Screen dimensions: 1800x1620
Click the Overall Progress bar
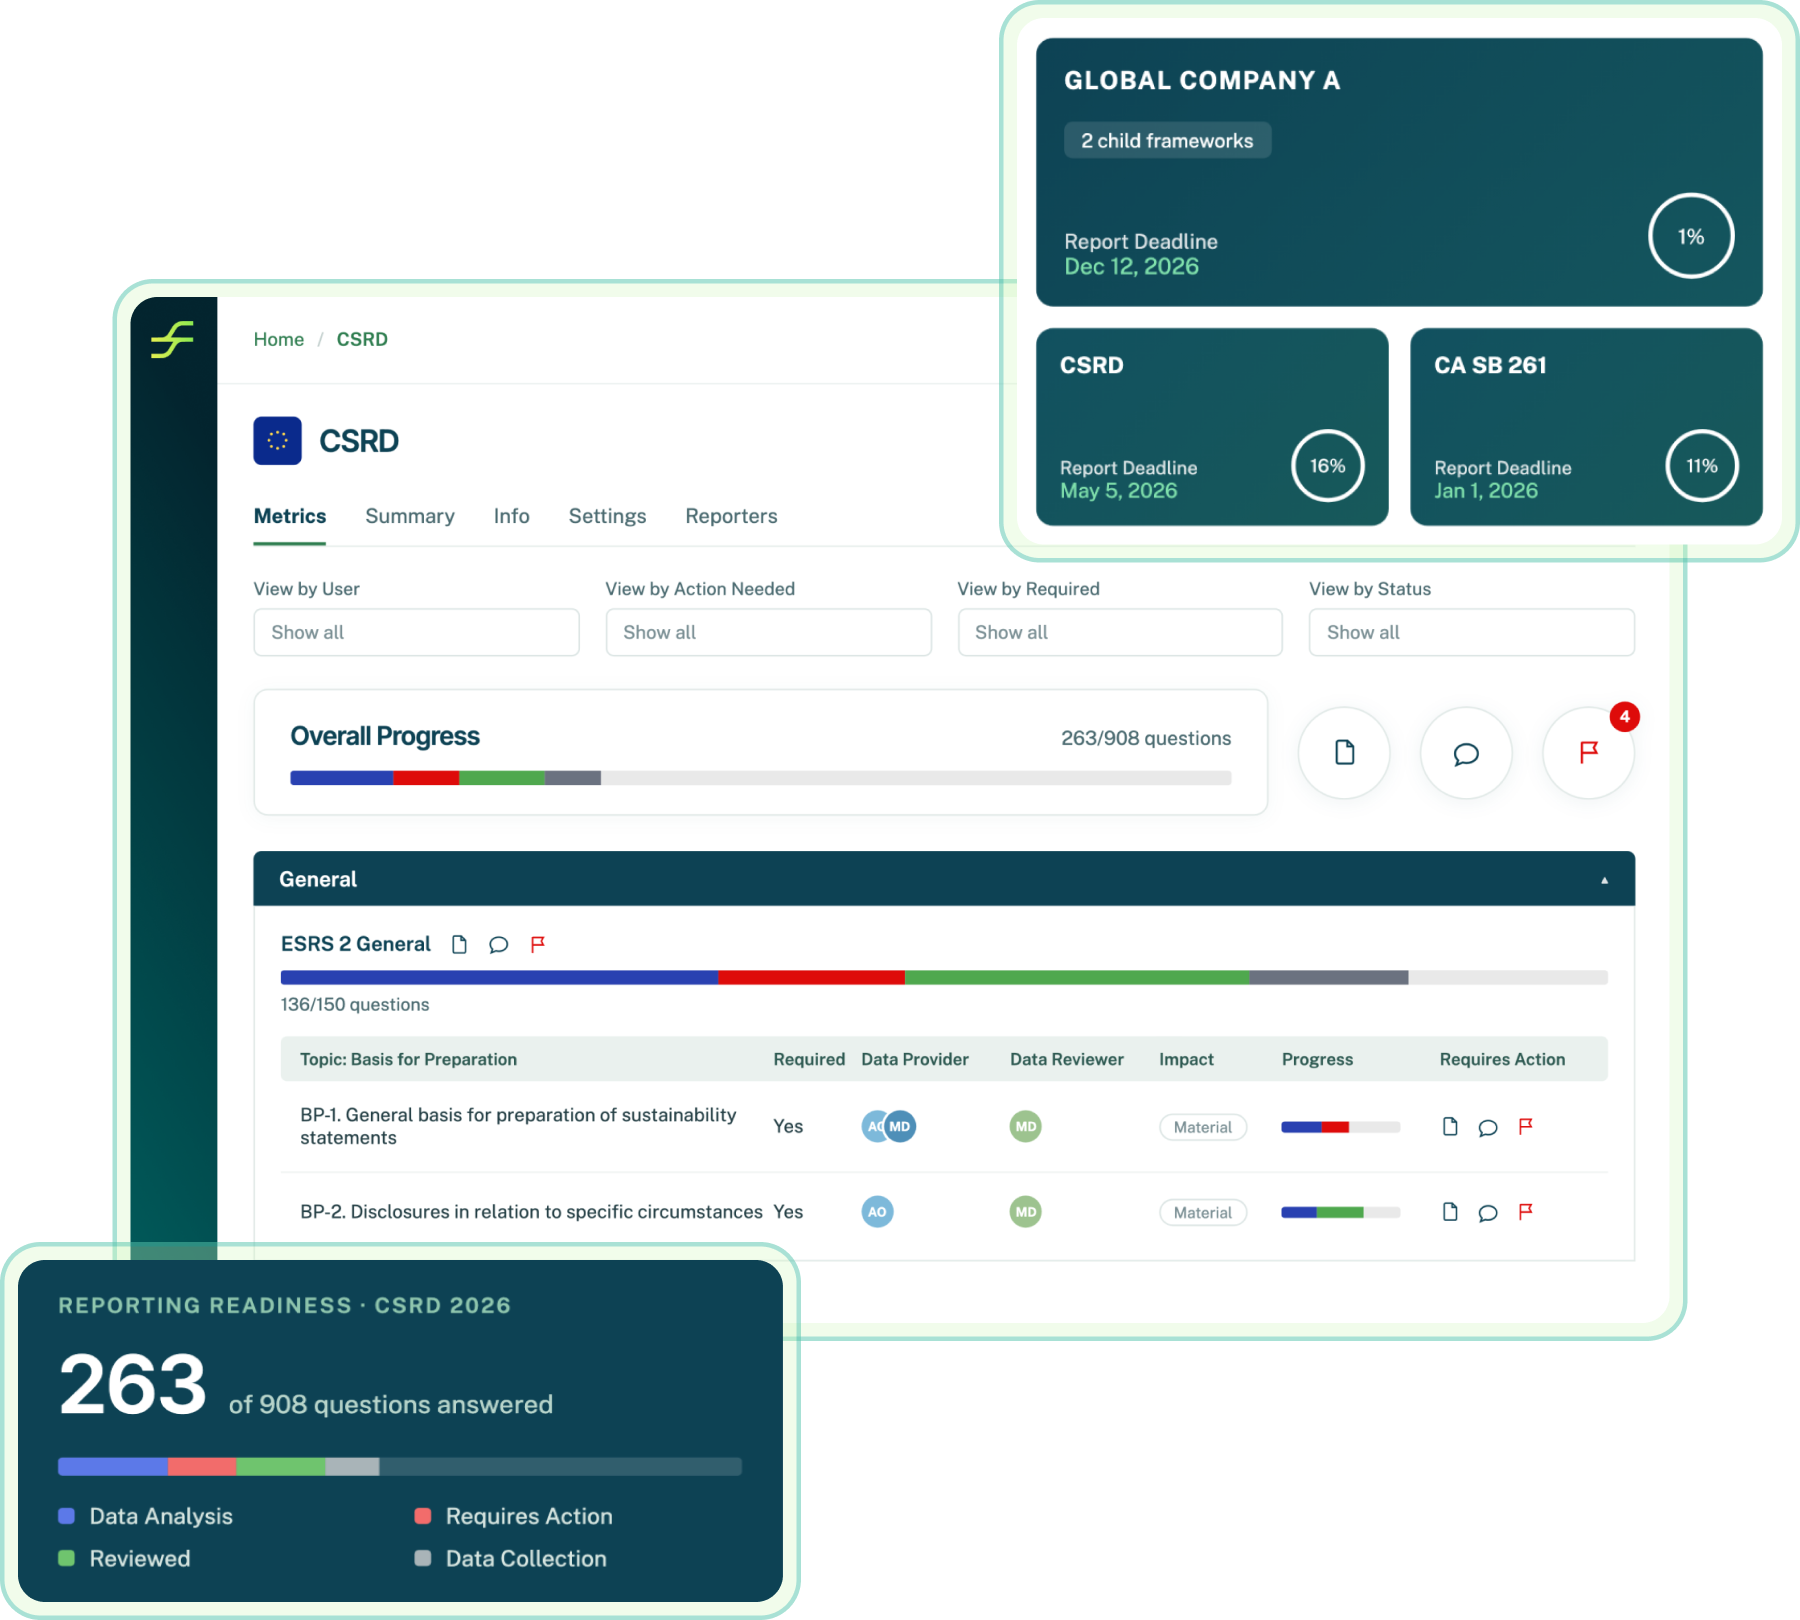pos(760,778)
